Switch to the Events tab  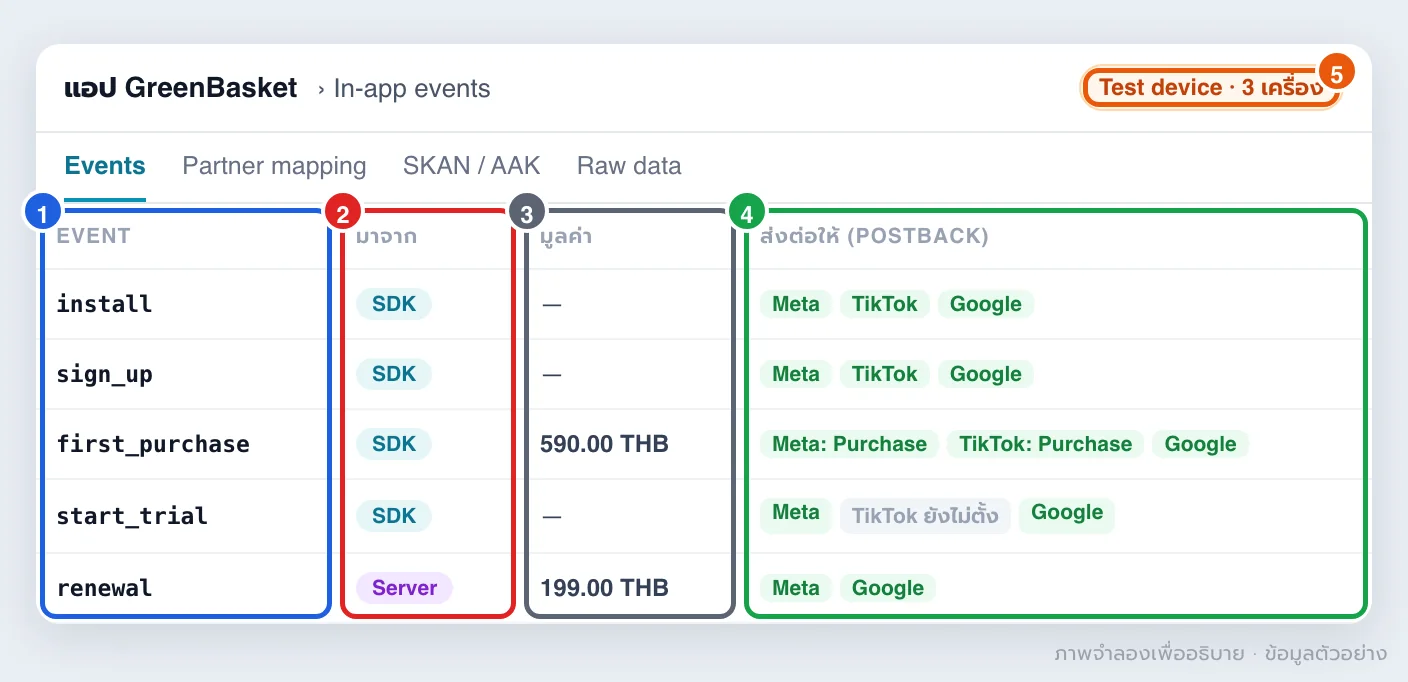point(105,166)
